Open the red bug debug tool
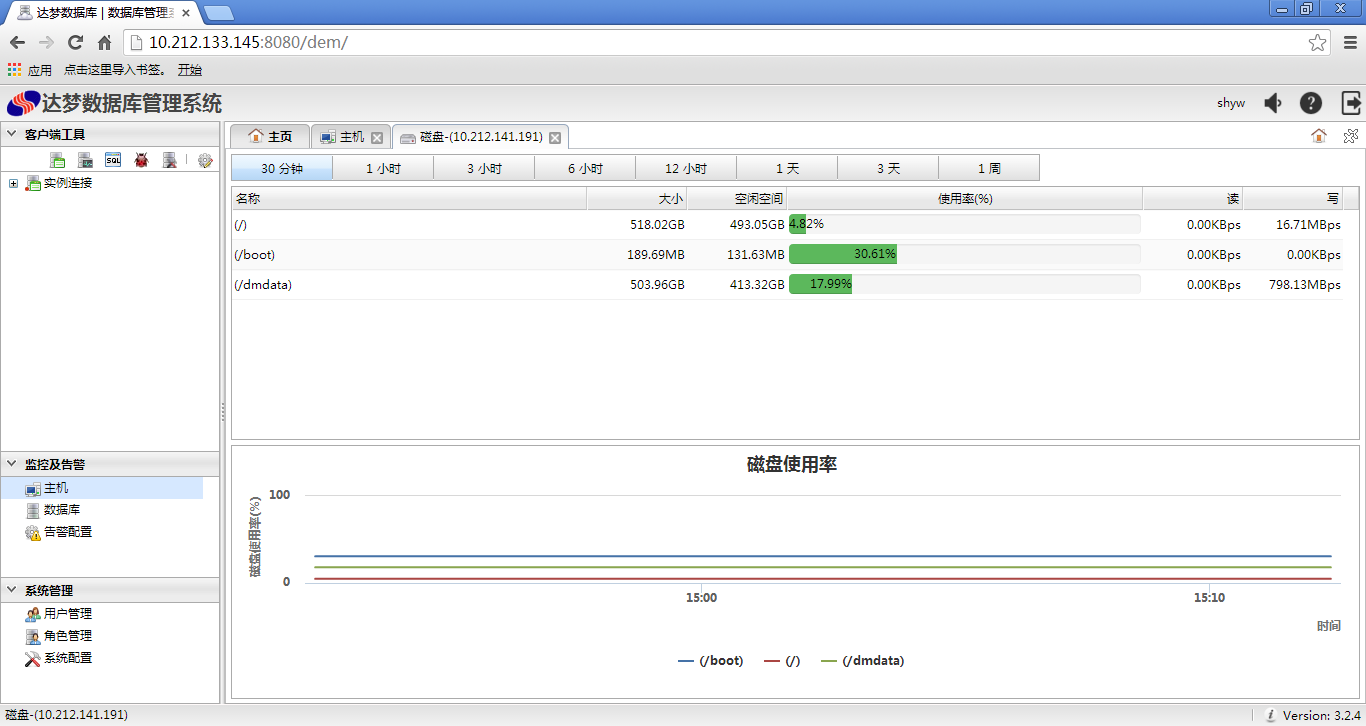Screen dimensions: 1366x726 tap(142, 160)
